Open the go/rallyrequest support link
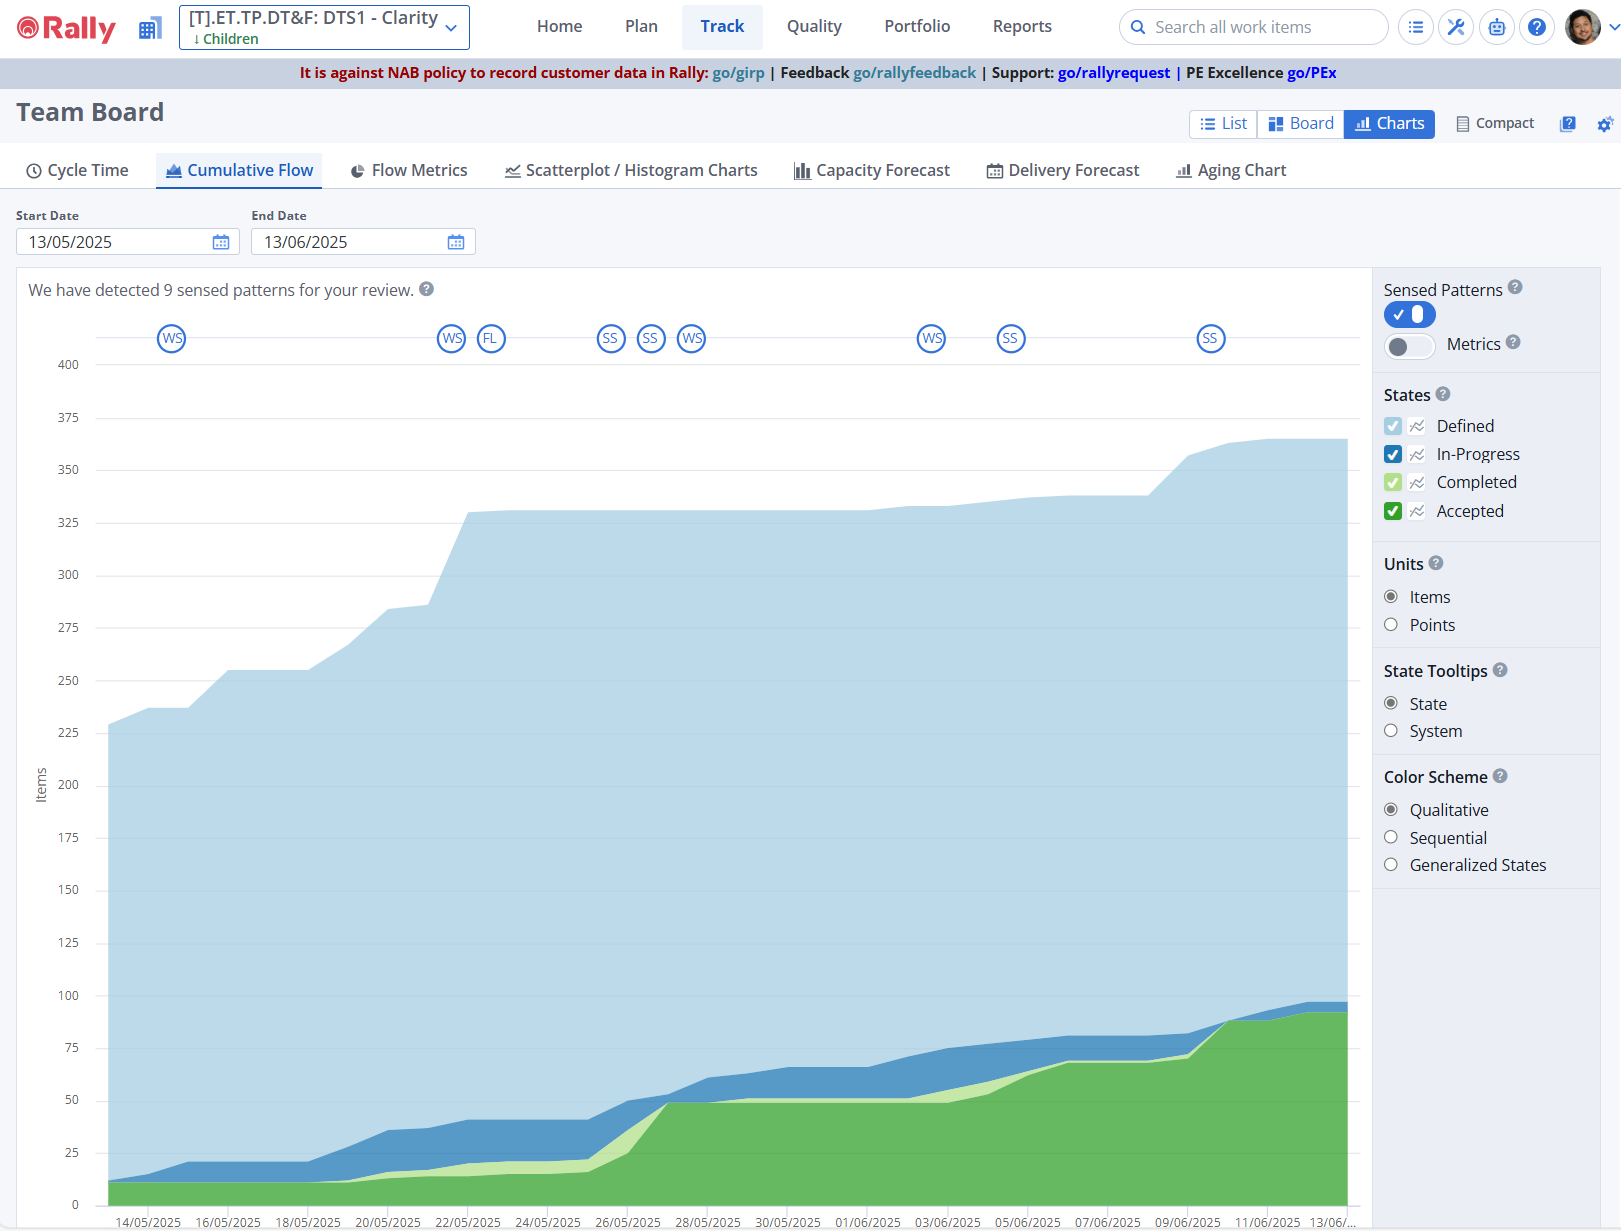This screenshot has width=1621, height=1231. tap(1114, 73)
